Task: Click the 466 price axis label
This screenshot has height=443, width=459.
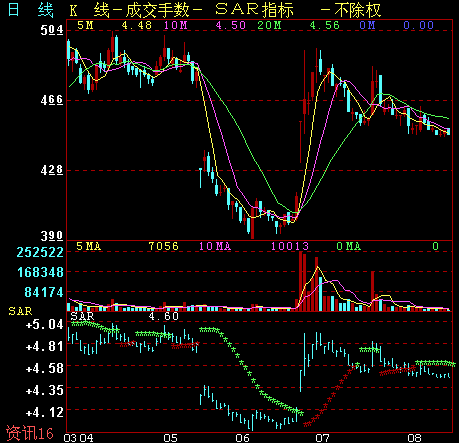Action: click(x=52, y=100)
